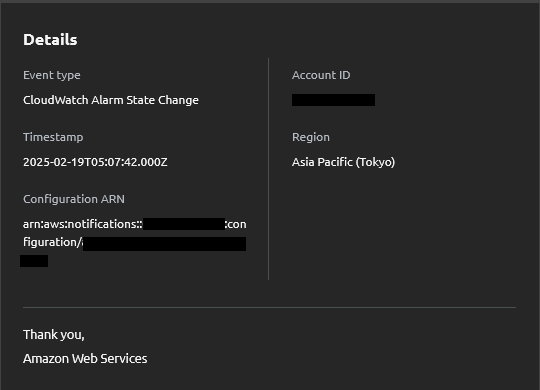Click the redacted account block inside the ARN
This screenshot has height=390, width=540.
coord(184,224)
